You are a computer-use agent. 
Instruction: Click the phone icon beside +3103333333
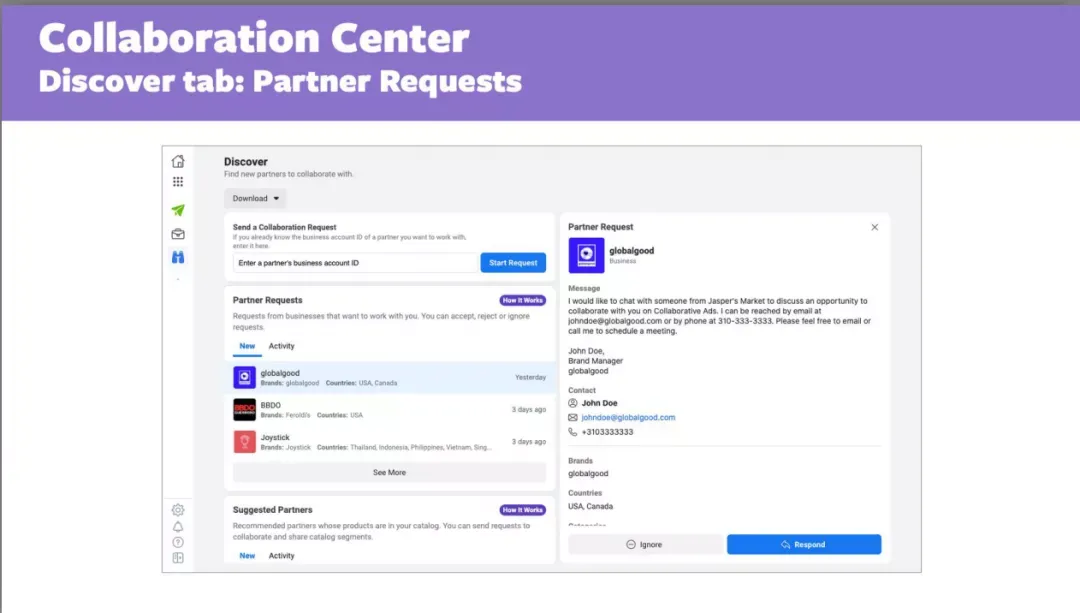pos(573,432)
